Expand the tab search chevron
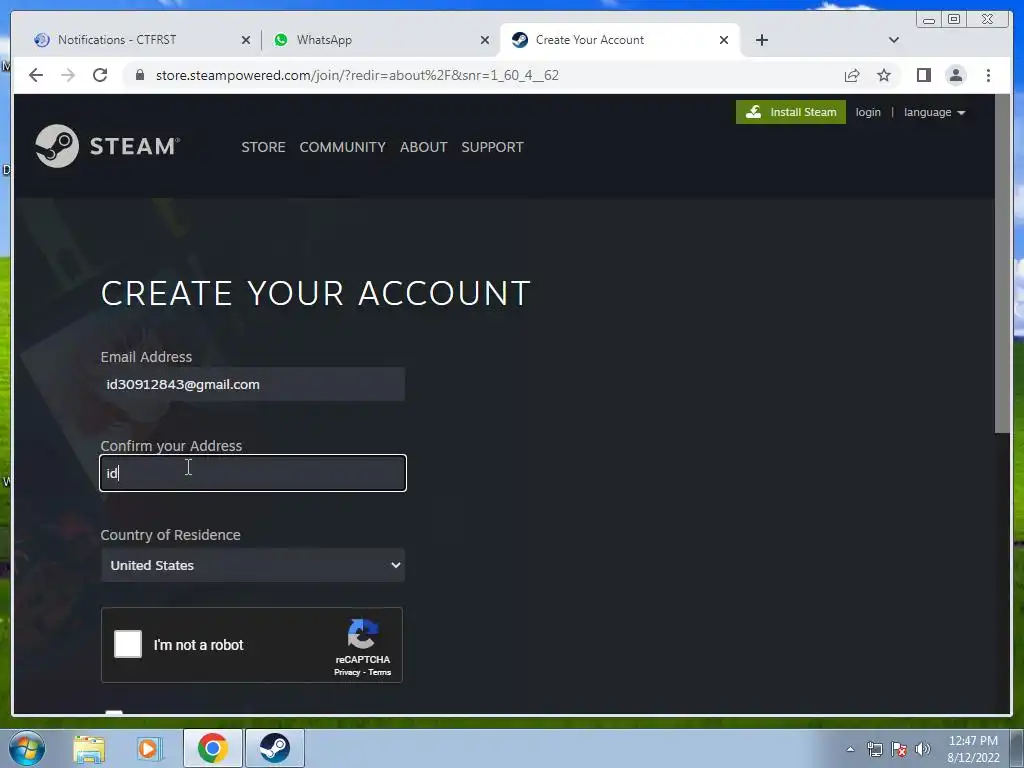1024x768 pixels. (893, 40)
